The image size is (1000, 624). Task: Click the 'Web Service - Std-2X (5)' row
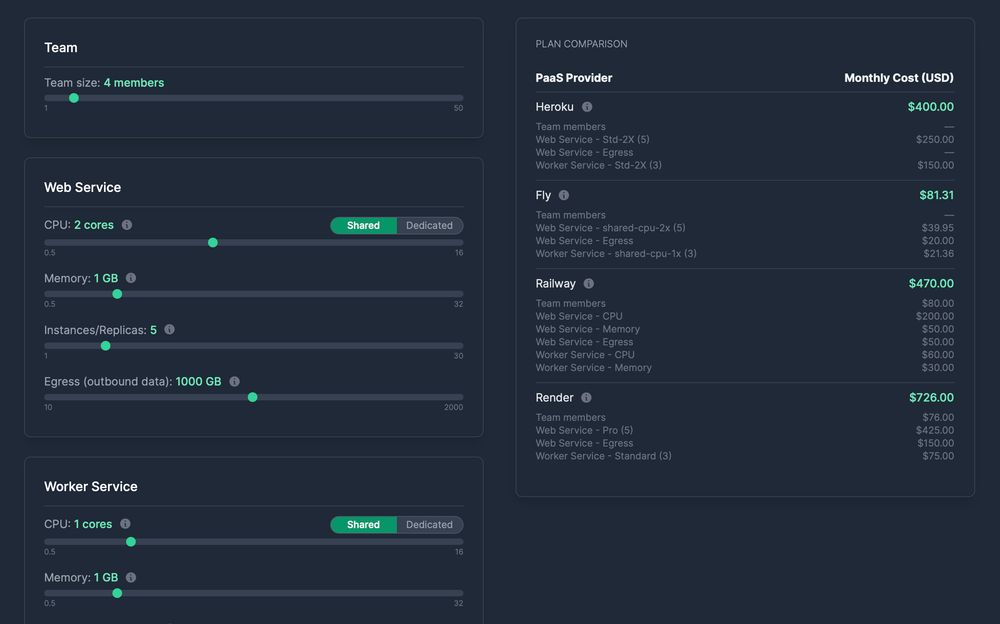coord(745,140)
